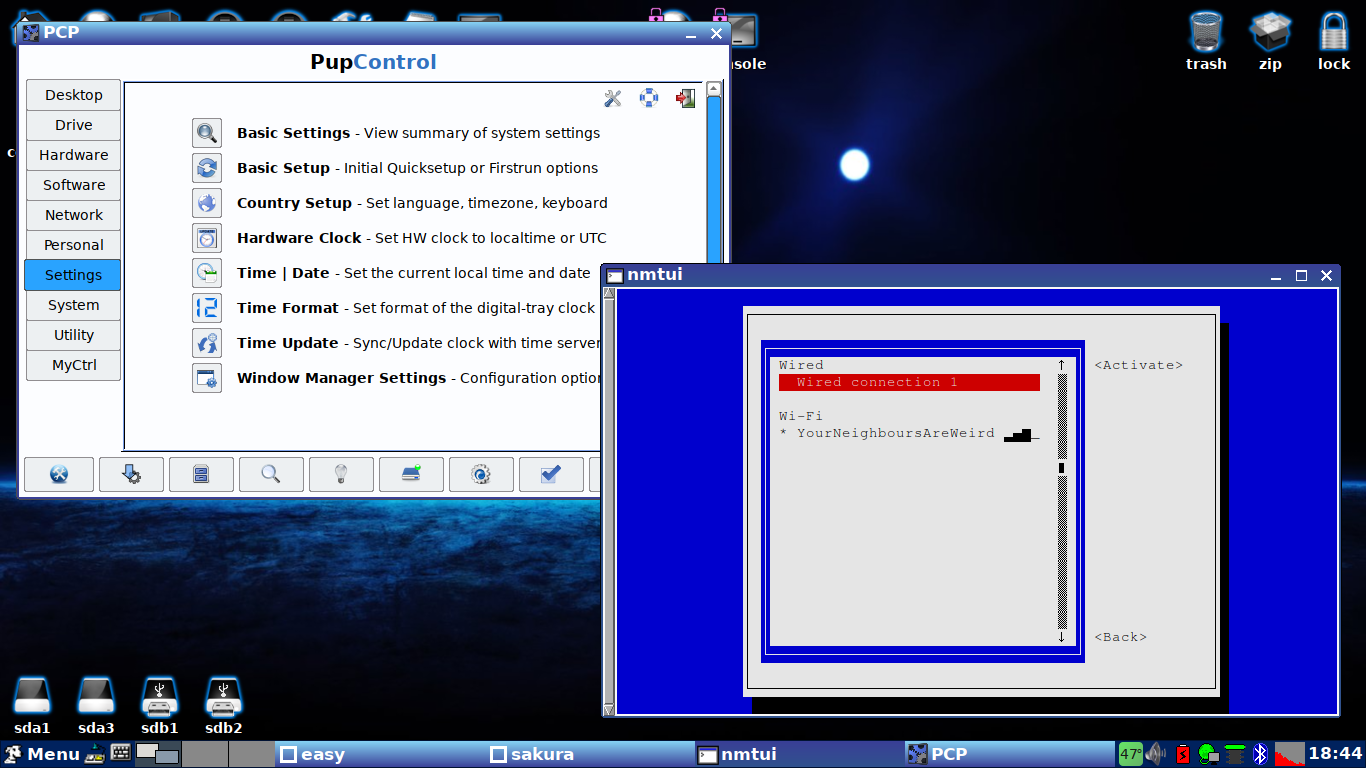Viewport: 1366px width, 768px height.
Task: Select the Hardware tab in PupControl
Action: pos(73,155)
